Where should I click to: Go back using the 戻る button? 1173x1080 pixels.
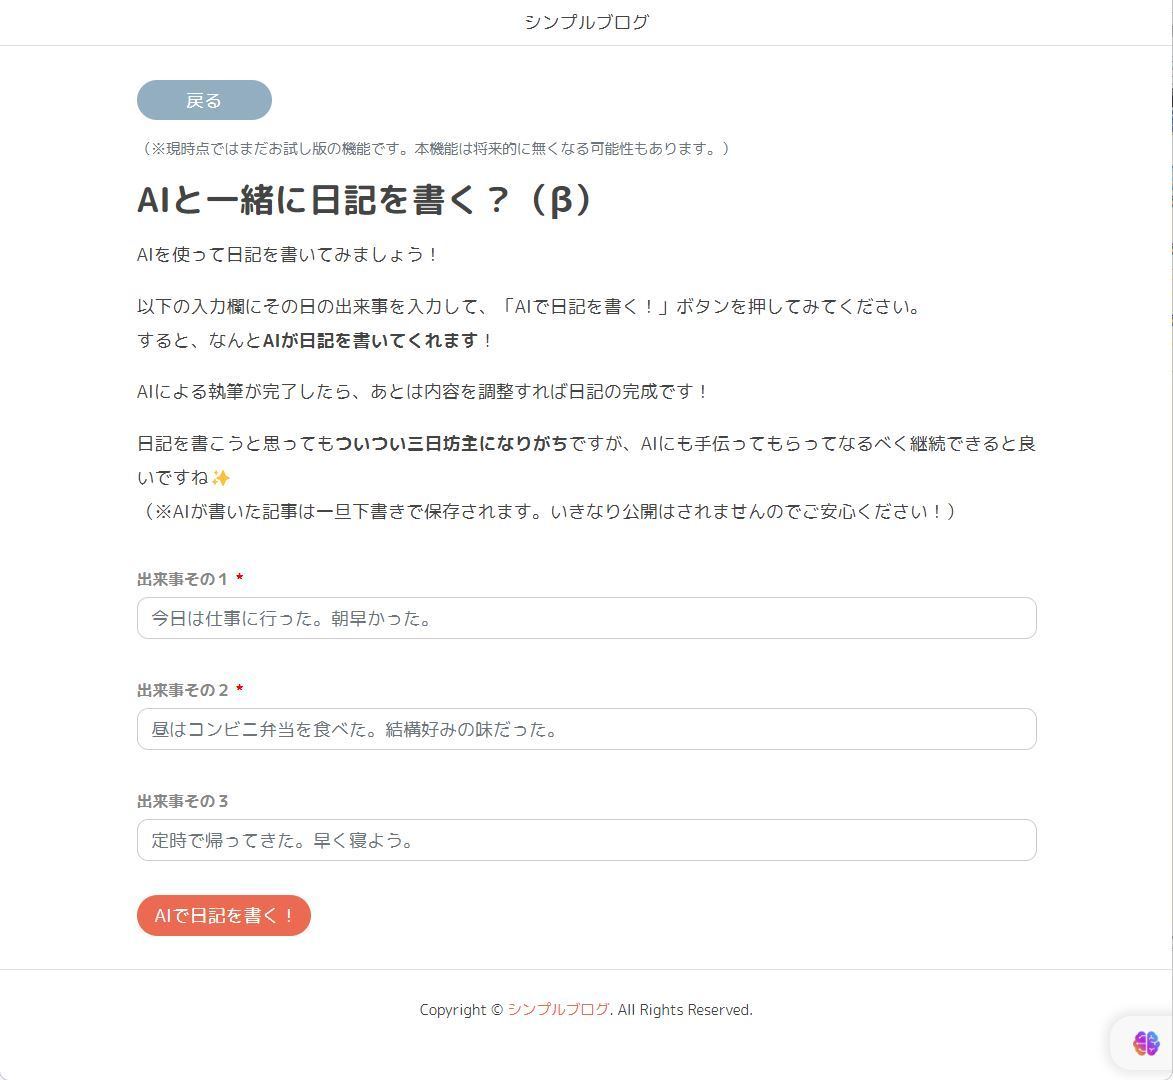click(204, 100)
